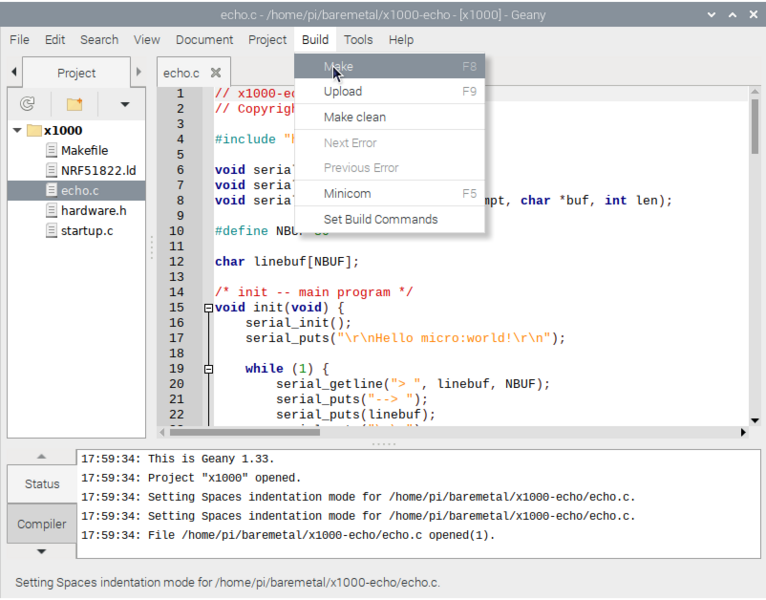Choose Make clean from Build menu
Viewport: 766px width, 600px height.
point(389,117)
